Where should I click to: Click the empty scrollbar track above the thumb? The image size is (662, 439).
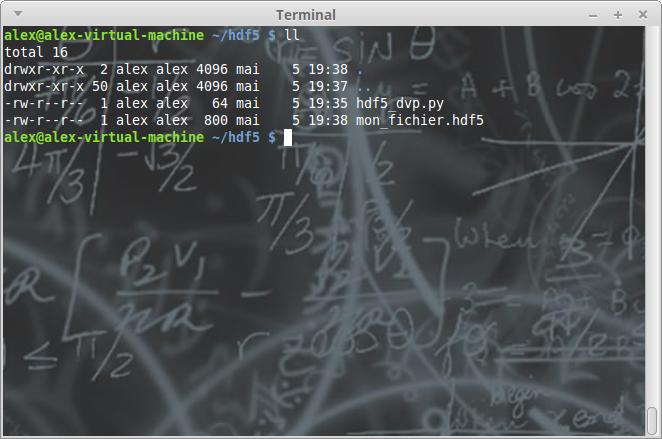click(652, 200)
